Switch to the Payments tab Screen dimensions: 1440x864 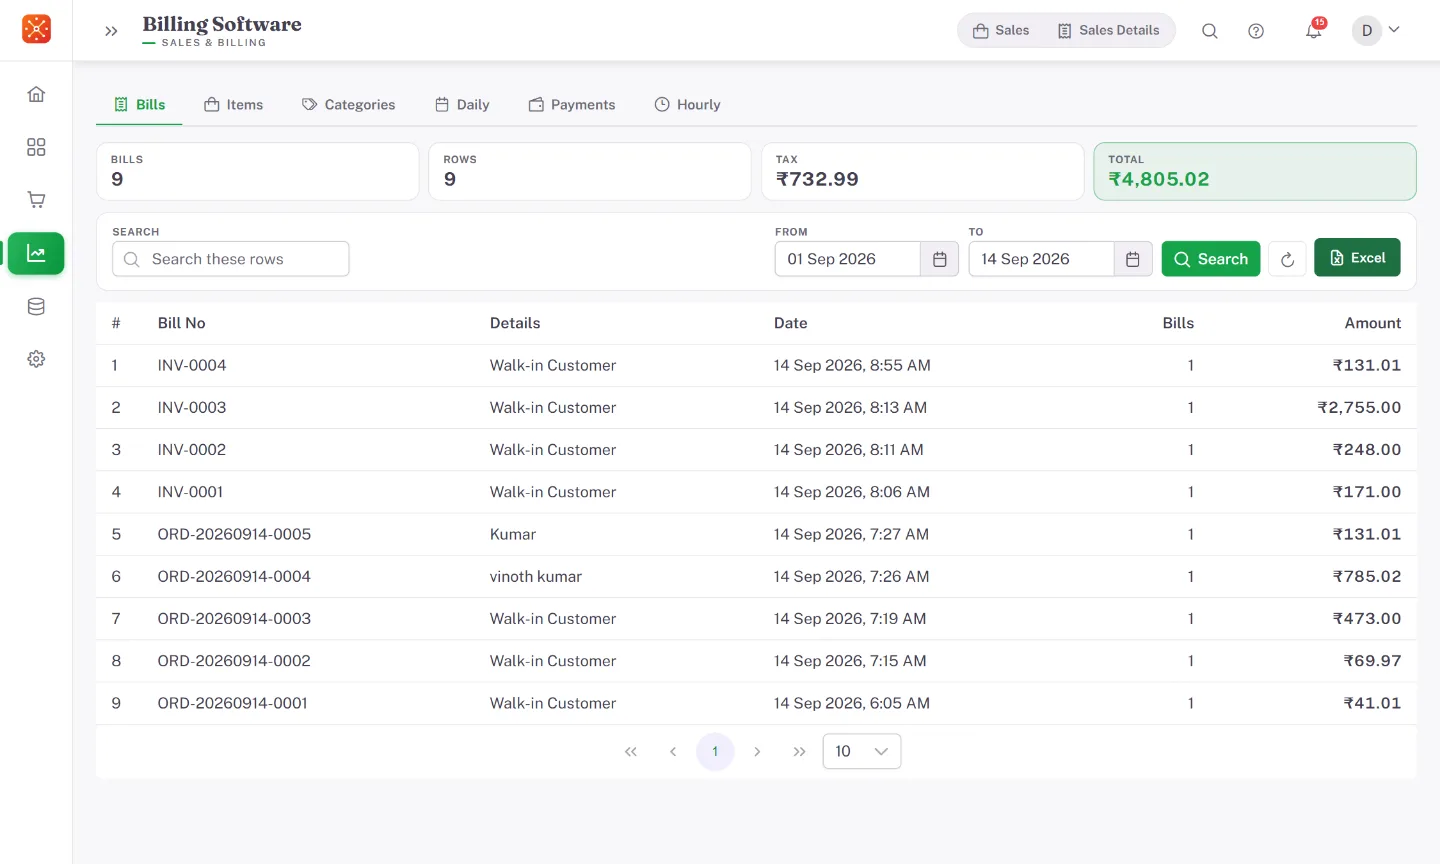coord(572,105)
